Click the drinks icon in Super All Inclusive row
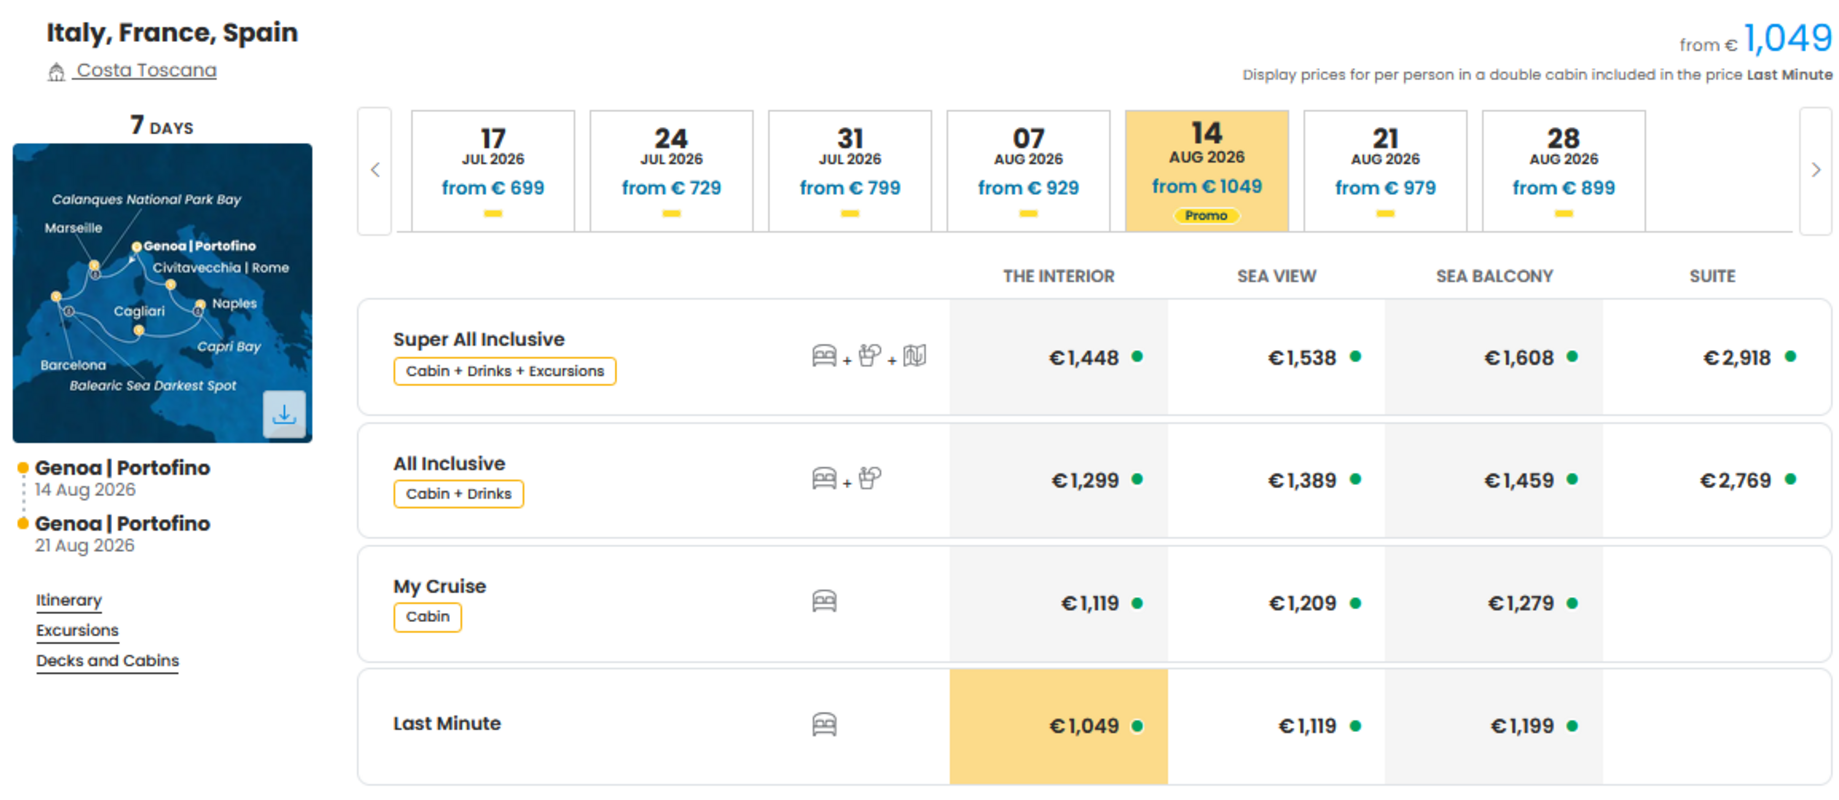The height and width of the screenshot is (800, 1839). [870, 356]
